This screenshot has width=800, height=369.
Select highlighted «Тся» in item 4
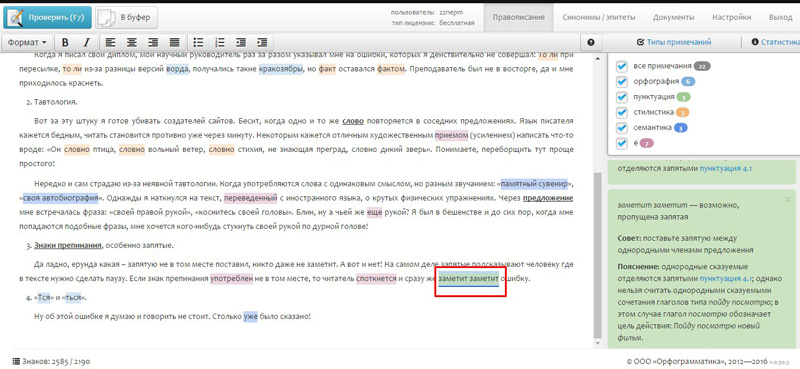point(43,297)
